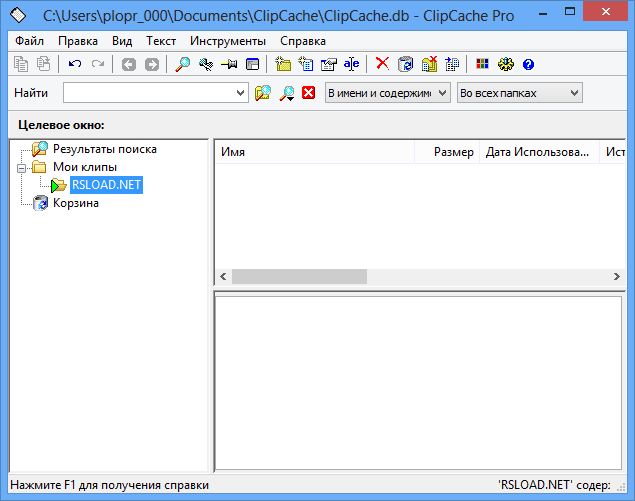Click the folder with red X icon
The width and height of the screenshot is (635, 501).
pyautogui.click(x=429, y=64)
